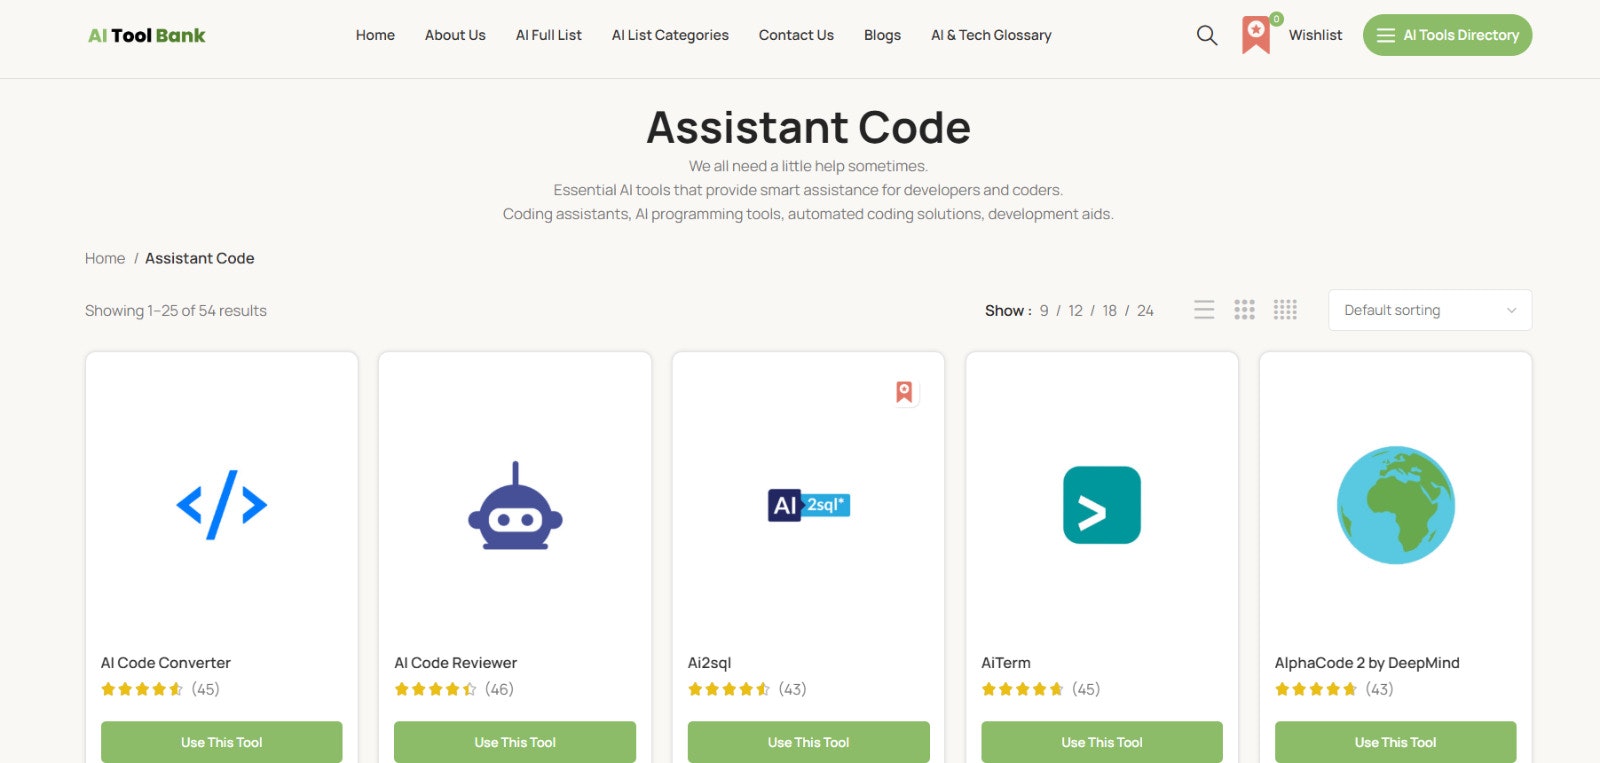Viewport: 1600px width, 763px height.
Task: Click Ai2sql star rating
Action: (x=729, y=689)
